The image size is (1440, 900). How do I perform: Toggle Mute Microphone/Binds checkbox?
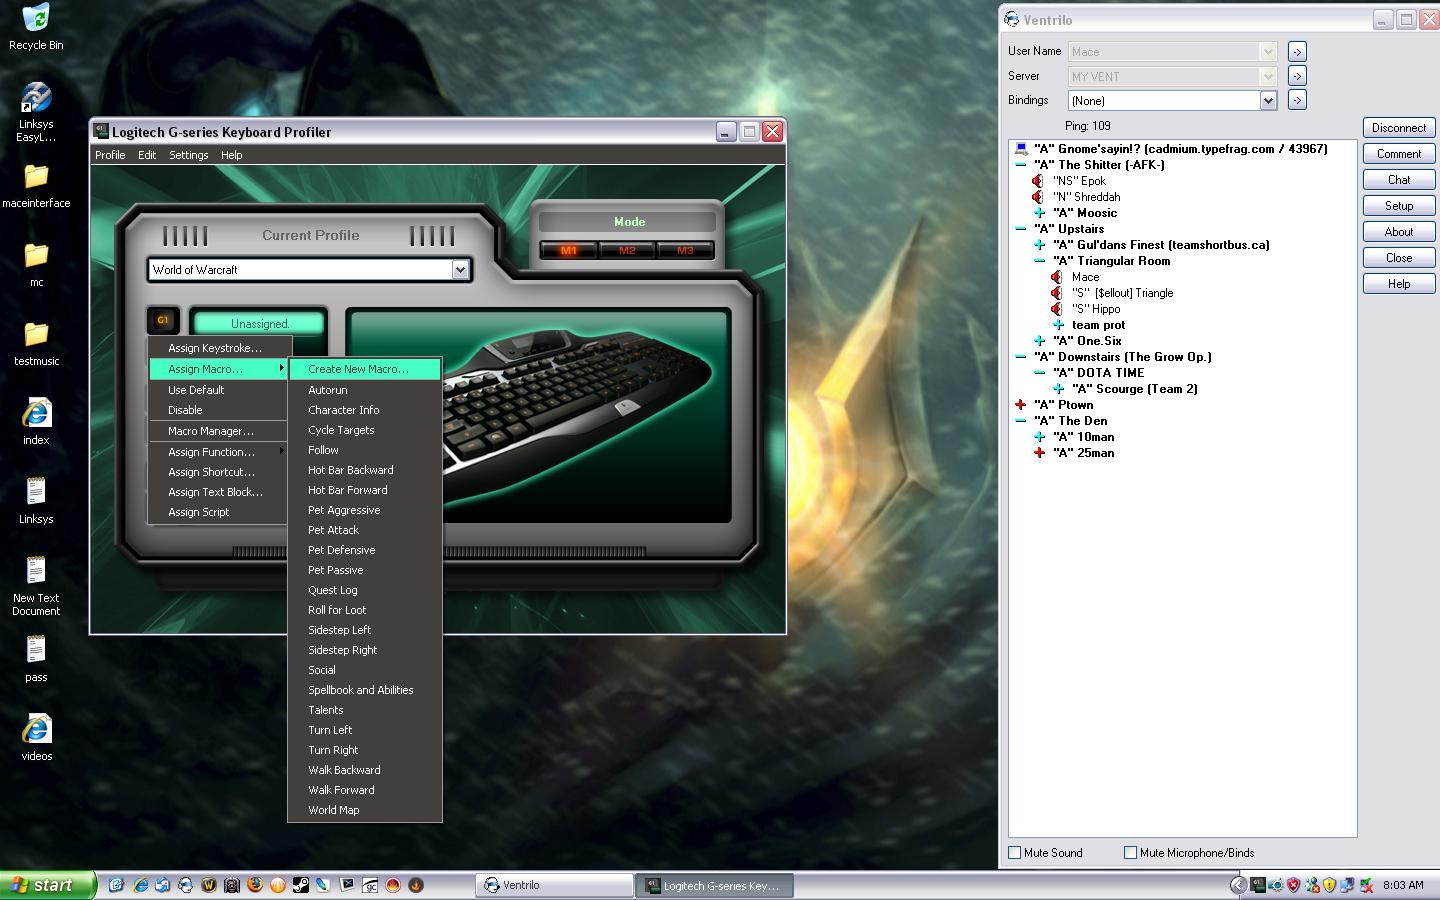pos(1130,853)
